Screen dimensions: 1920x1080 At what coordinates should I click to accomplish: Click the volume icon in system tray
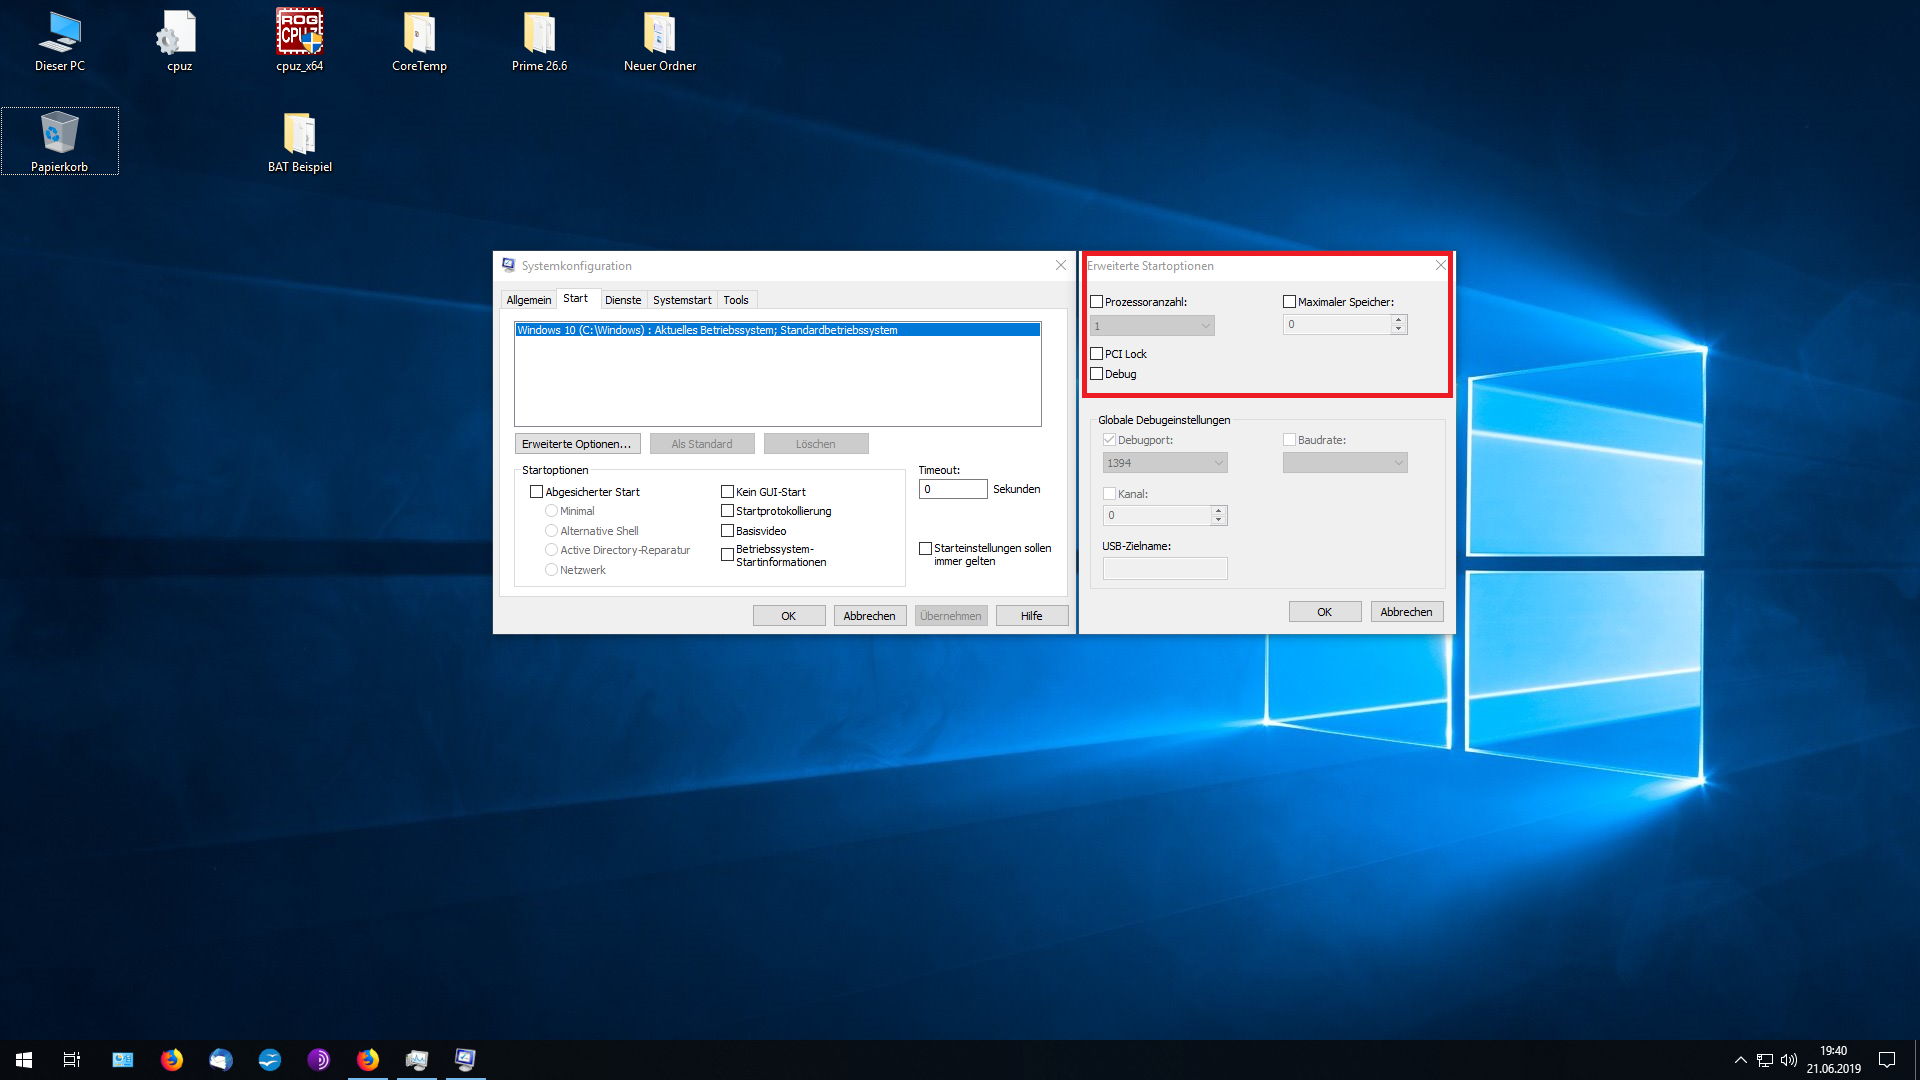click(x=1789, y=1060)
